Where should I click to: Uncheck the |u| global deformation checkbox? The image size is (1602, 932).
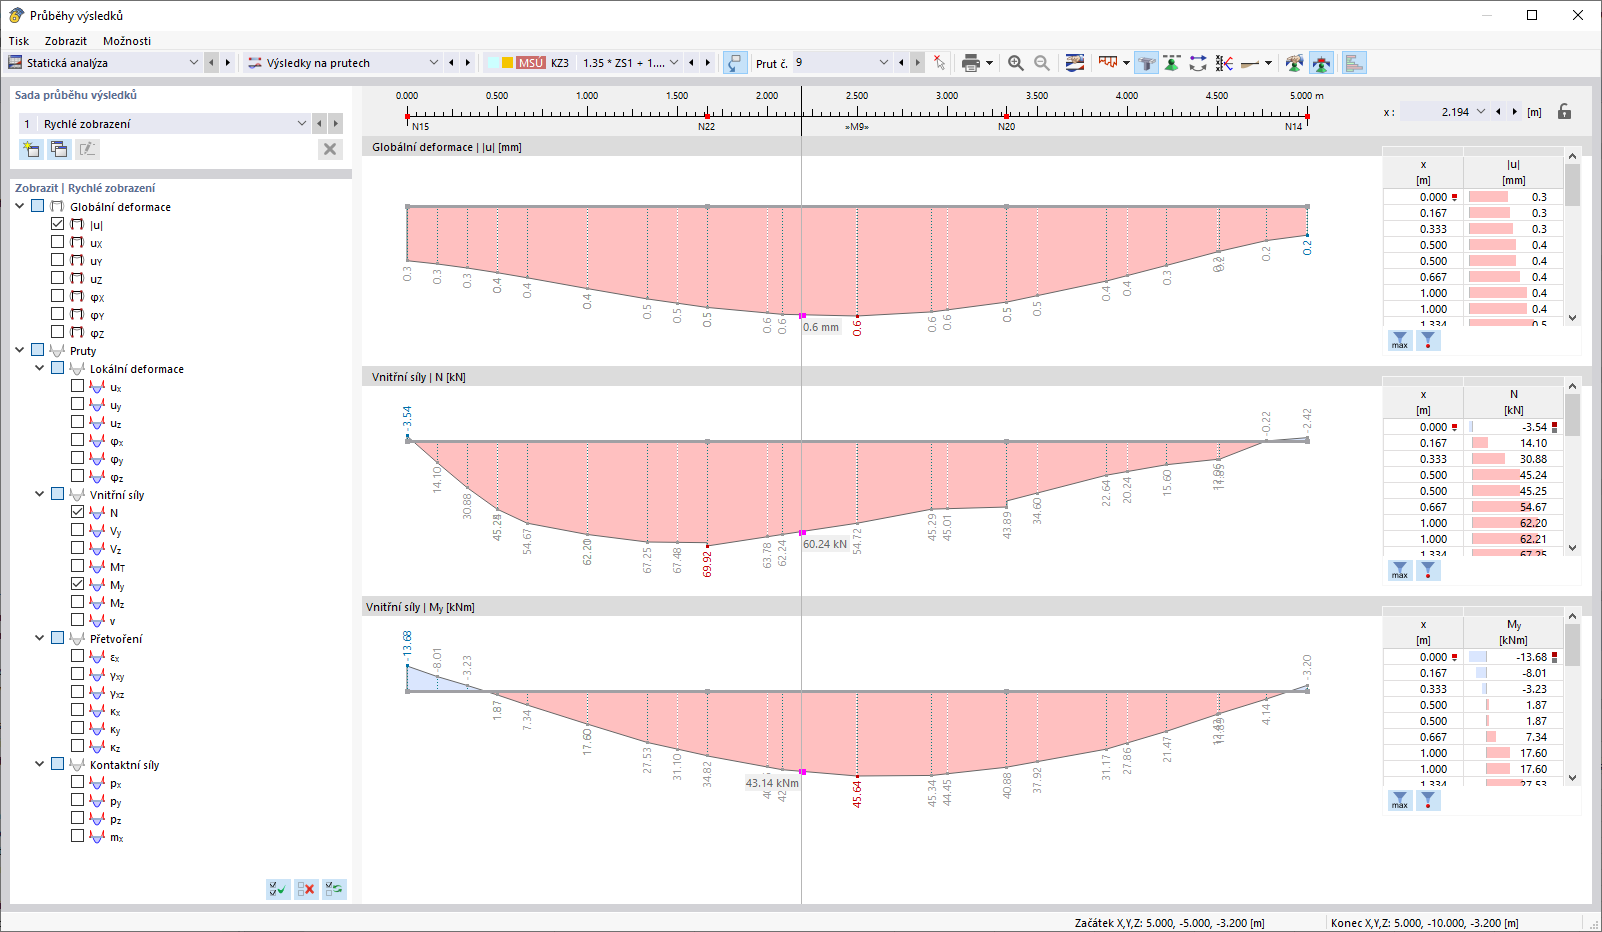pyautogui.click(x=58, y=224)
